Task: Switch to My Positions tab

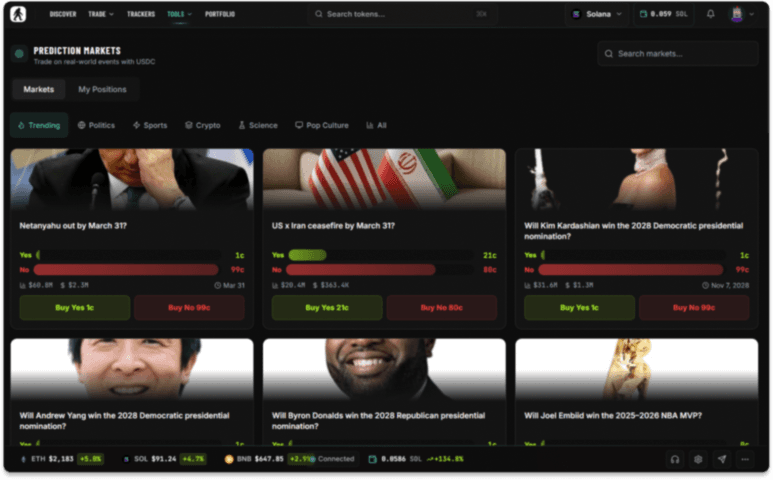Action: pos(102,90)
